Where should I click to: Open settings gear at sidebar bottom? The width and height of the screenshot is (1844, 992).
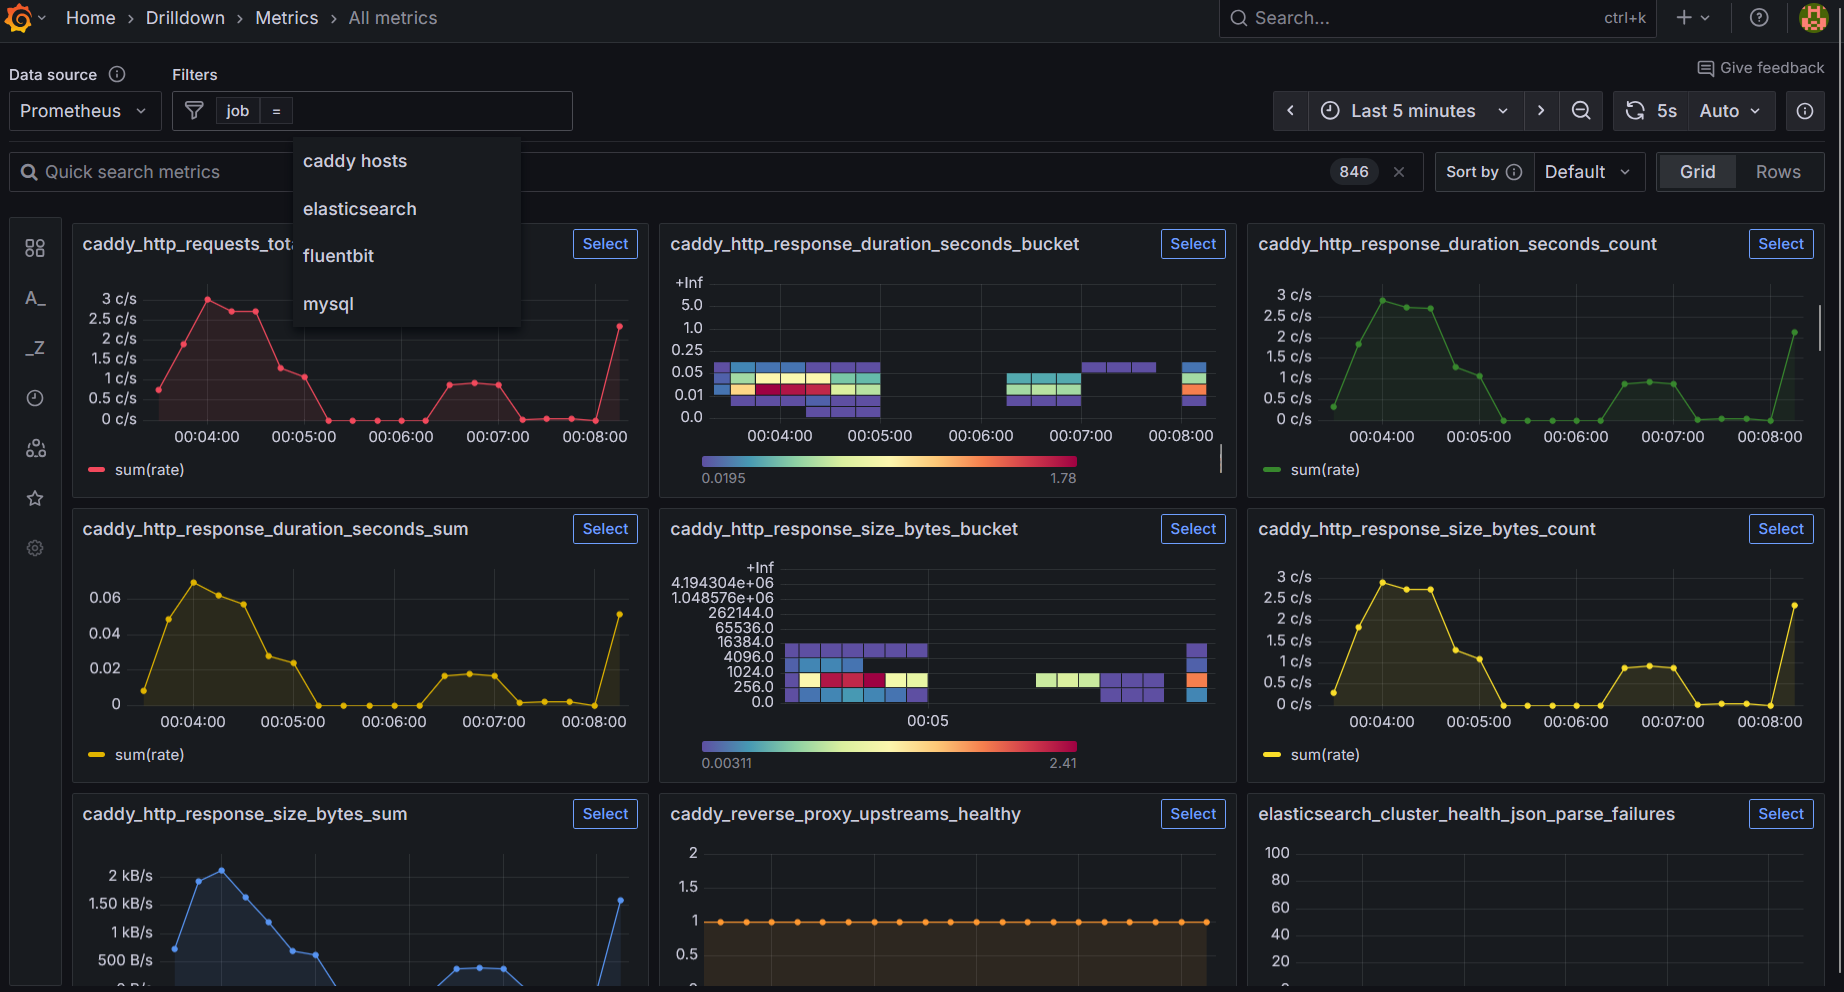pos(35,547)
